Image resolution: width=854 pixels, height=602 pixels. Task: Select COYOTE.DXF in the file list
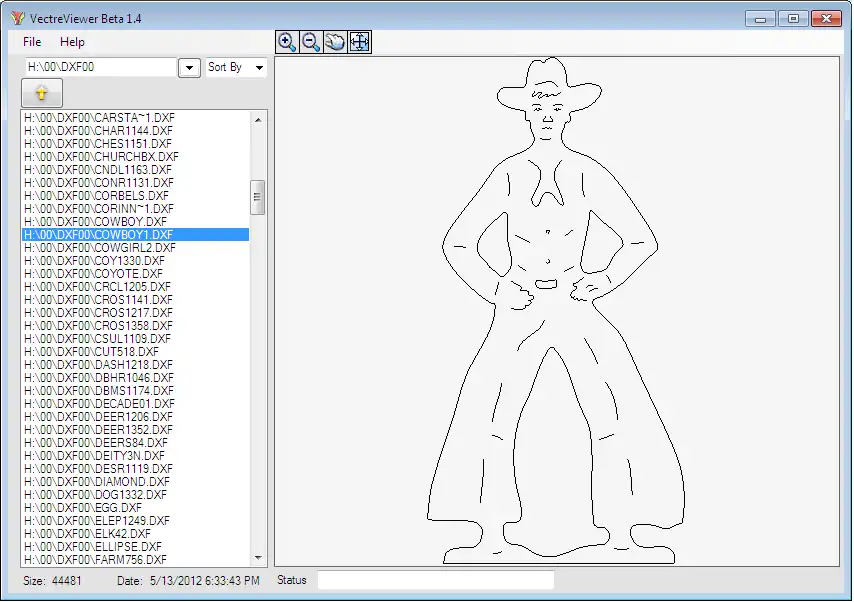point(136,274)
